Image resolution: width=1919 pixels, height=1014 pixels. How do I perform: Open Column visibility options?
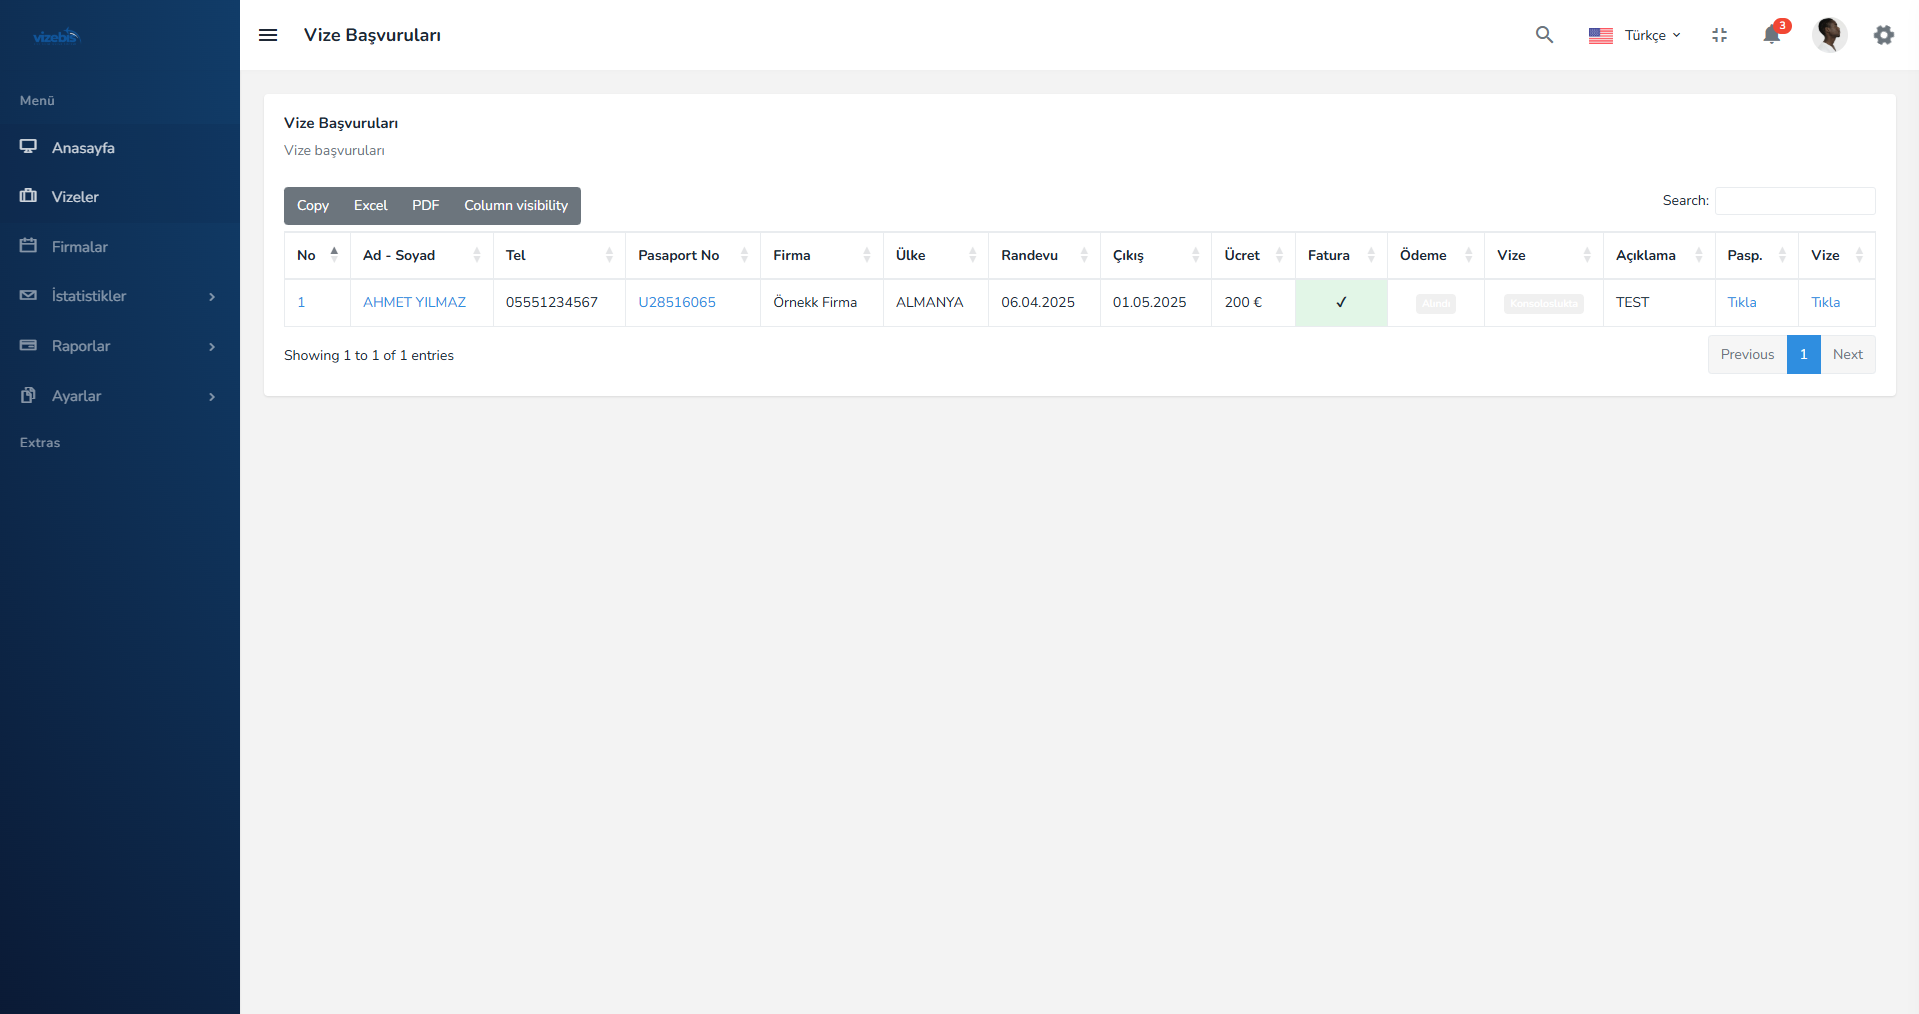pos(516,206)
